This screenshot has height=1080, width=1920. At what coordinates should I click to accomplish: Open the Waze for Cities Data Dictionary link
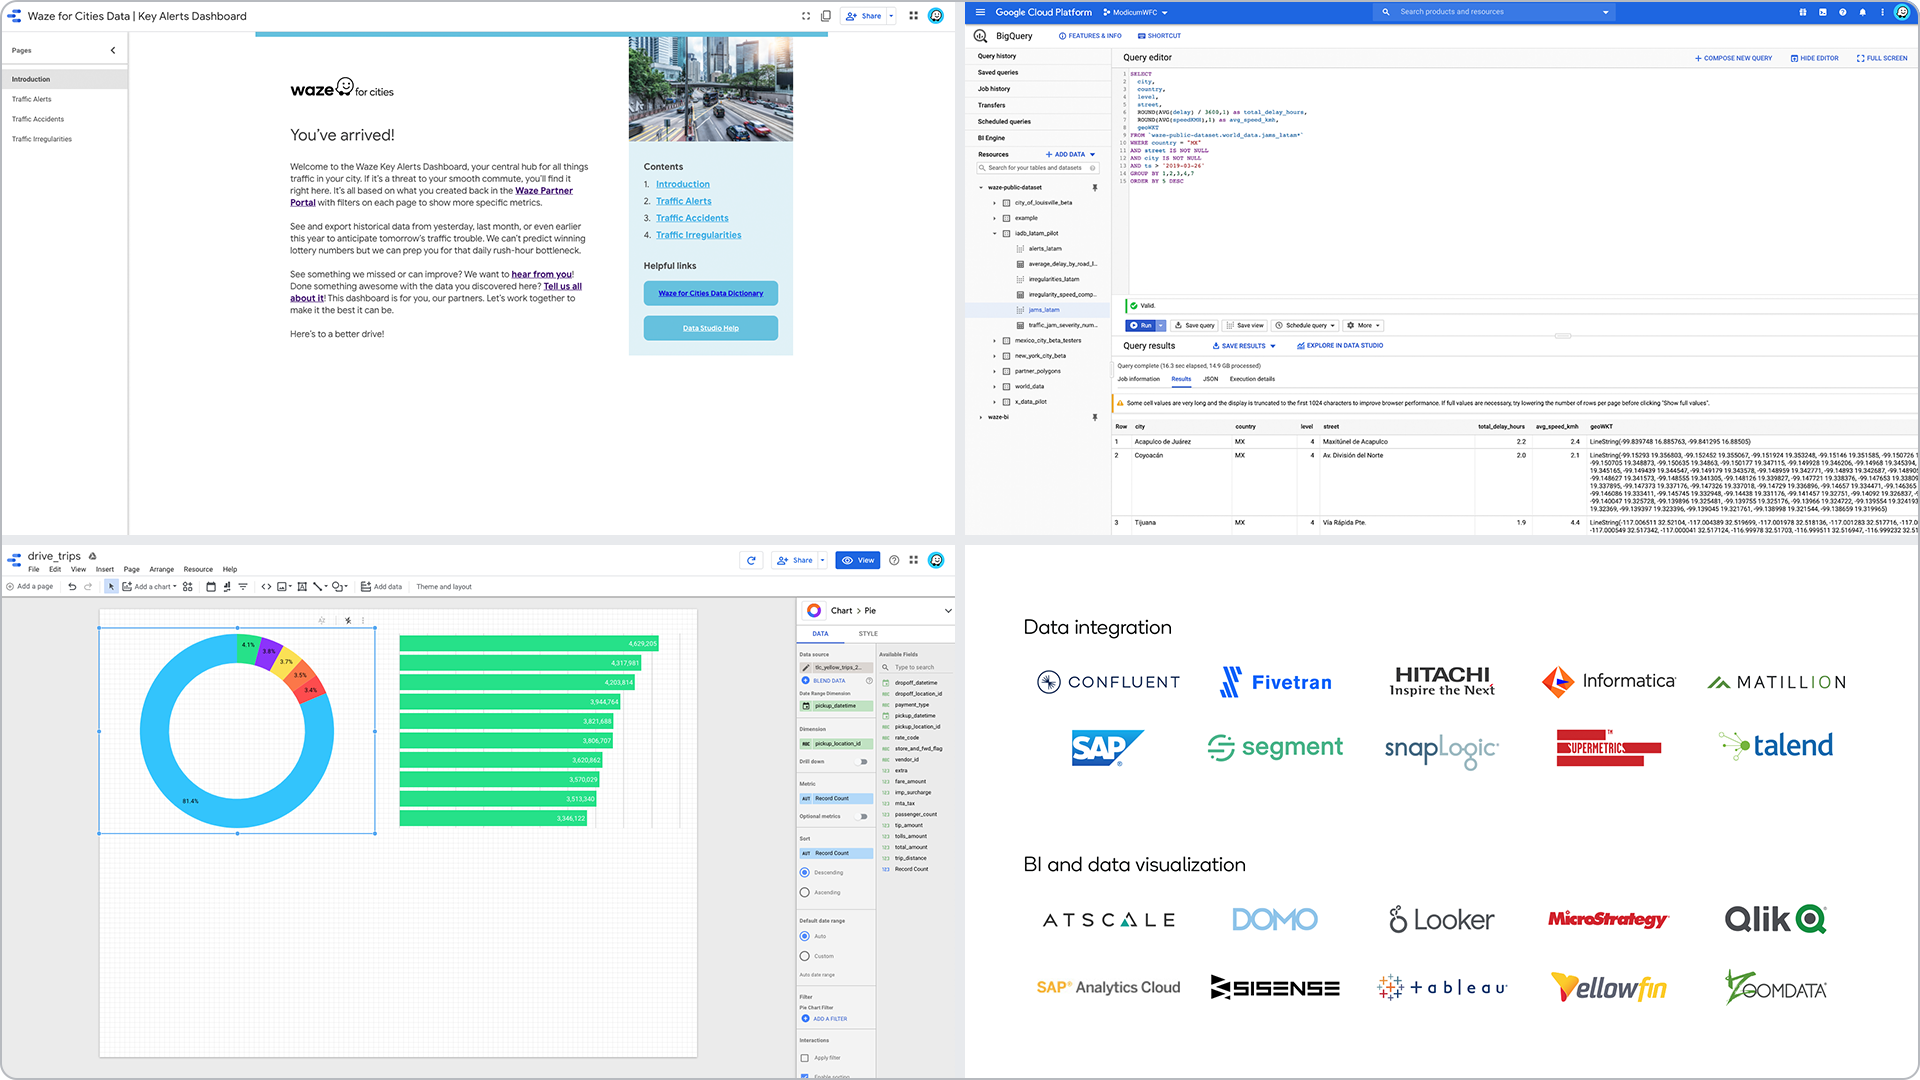tap(711, 293)
